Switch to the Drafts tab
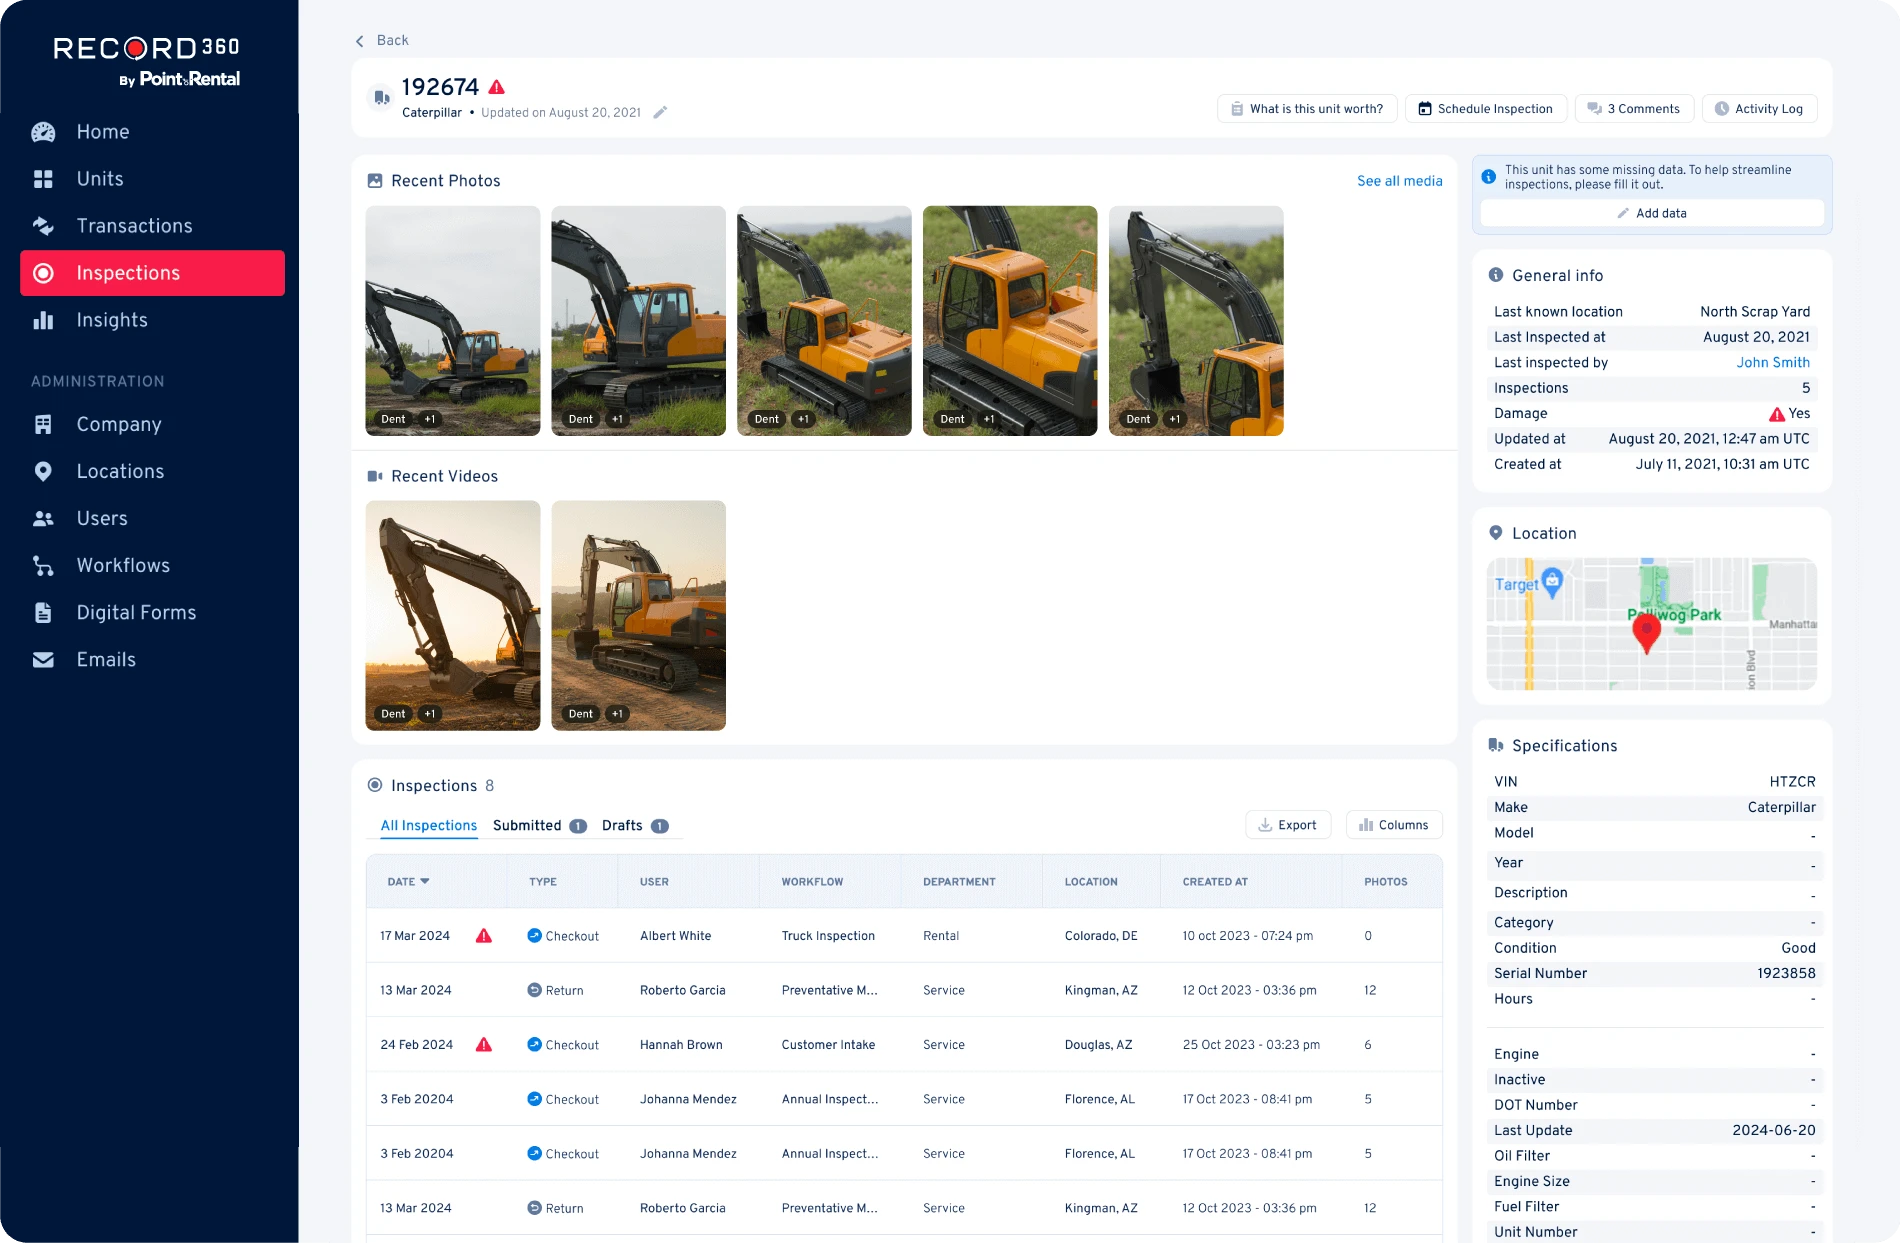The height and width of the screenshot is (1243, 1900). [622, 825]
